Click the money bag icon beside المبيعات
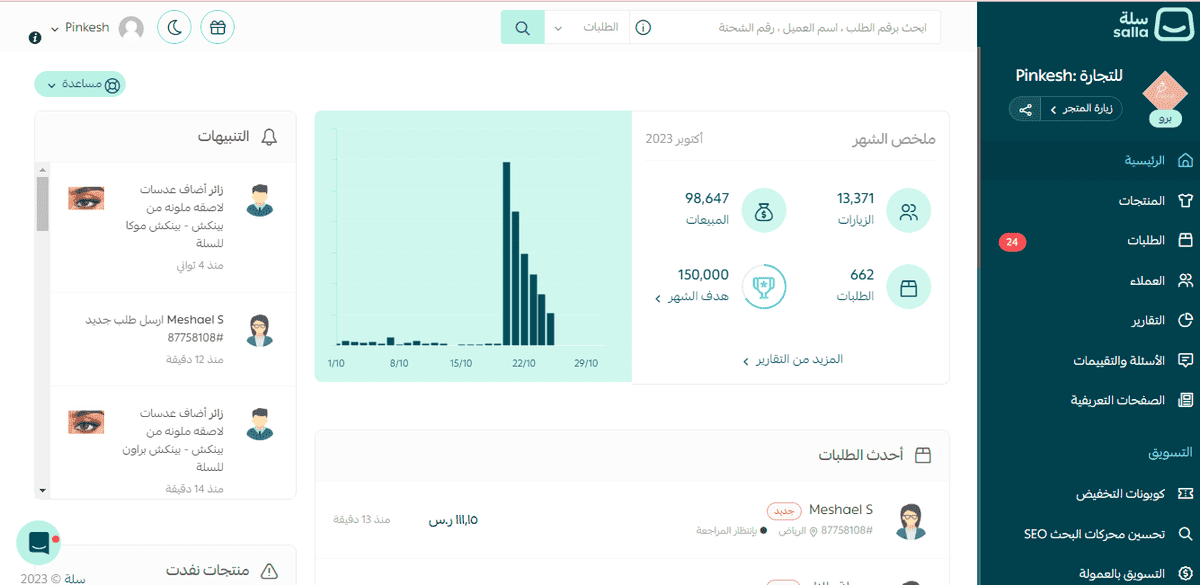 [764, 210]
